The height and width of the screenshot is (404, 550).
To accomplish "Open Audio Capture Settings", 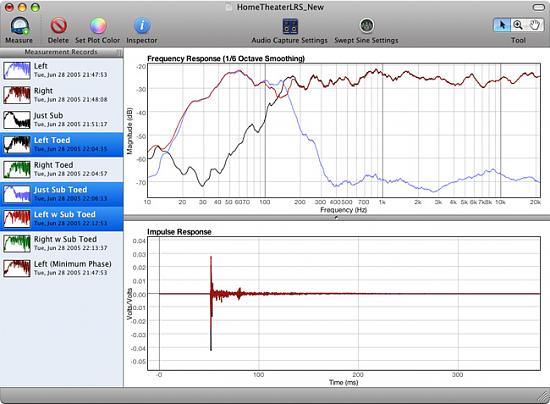I will point(290,26).
